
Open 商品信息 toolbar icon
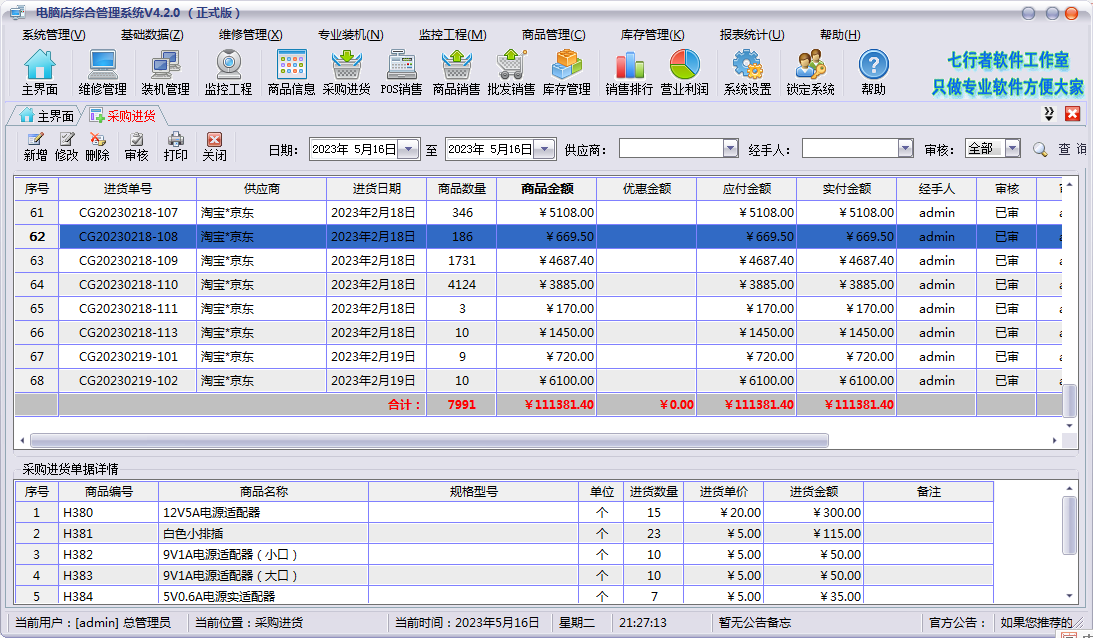[x=291, y=73]
